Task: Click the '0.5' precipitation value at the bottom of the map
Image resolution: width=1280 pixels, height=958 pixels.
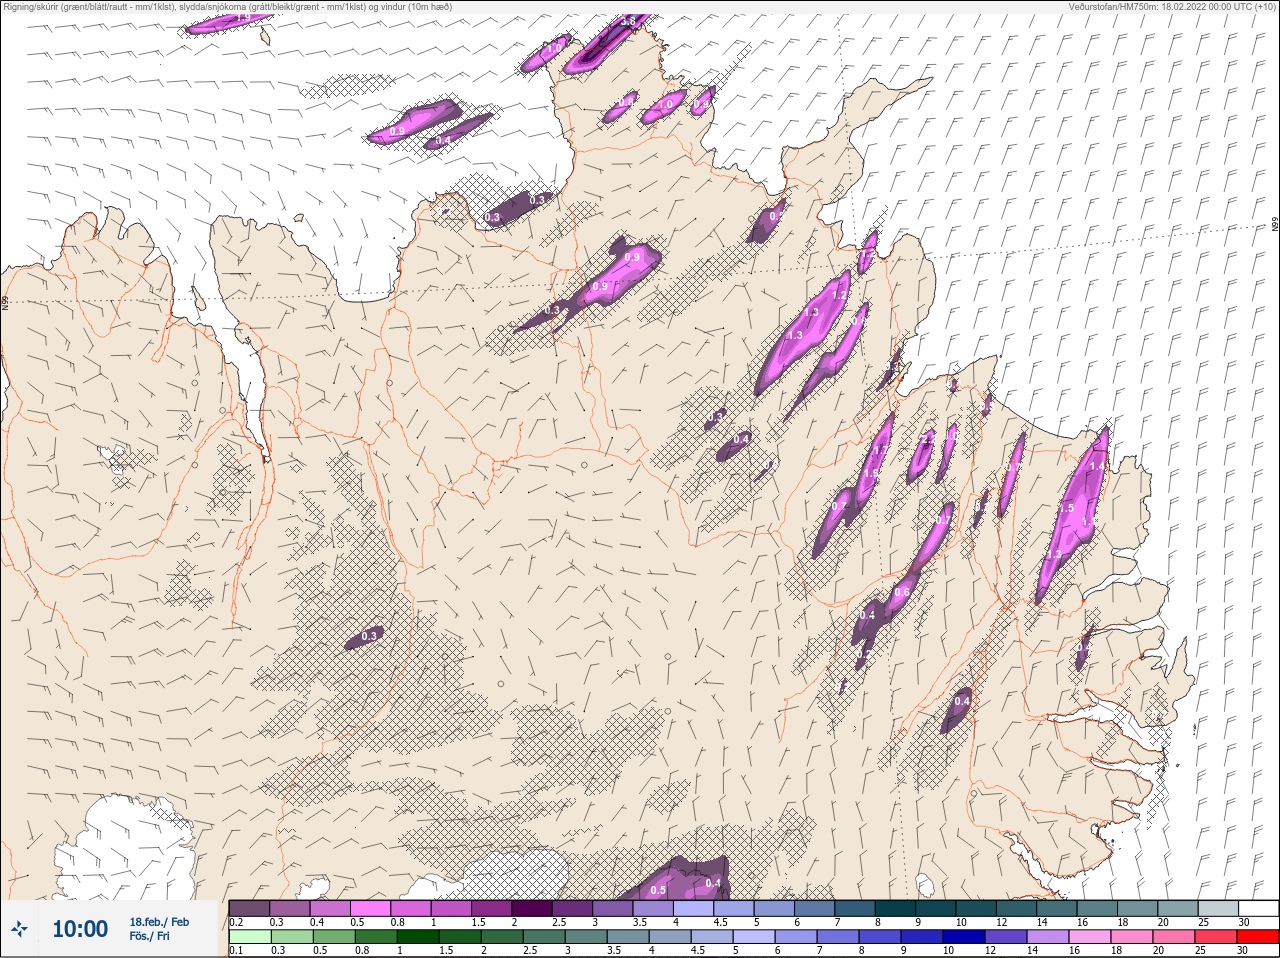Action: coord(658,890)
